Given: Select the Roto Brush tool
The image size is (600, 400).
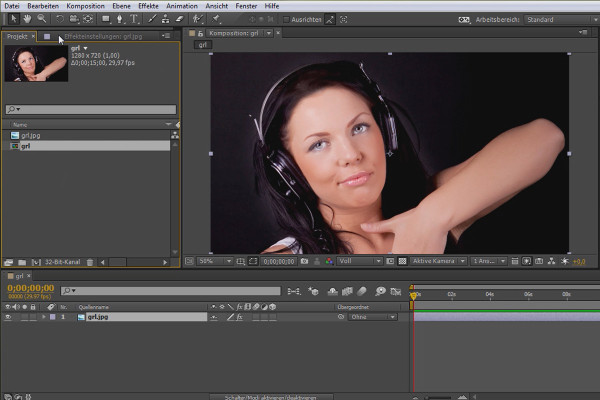Looking at the screenshot, I should [197, 19].
